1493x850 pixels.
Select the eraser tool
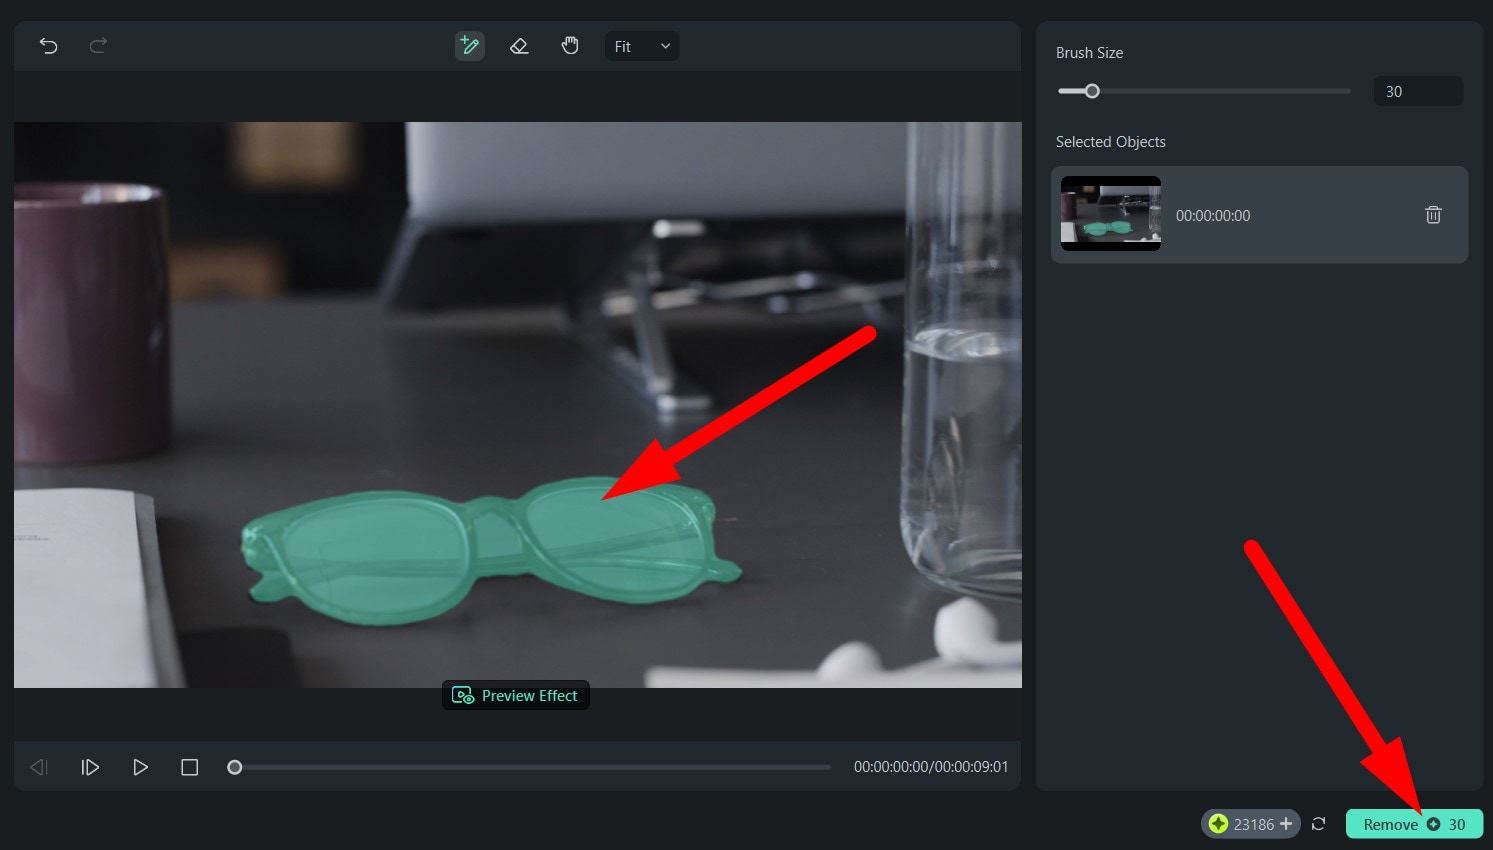[519, 46]
